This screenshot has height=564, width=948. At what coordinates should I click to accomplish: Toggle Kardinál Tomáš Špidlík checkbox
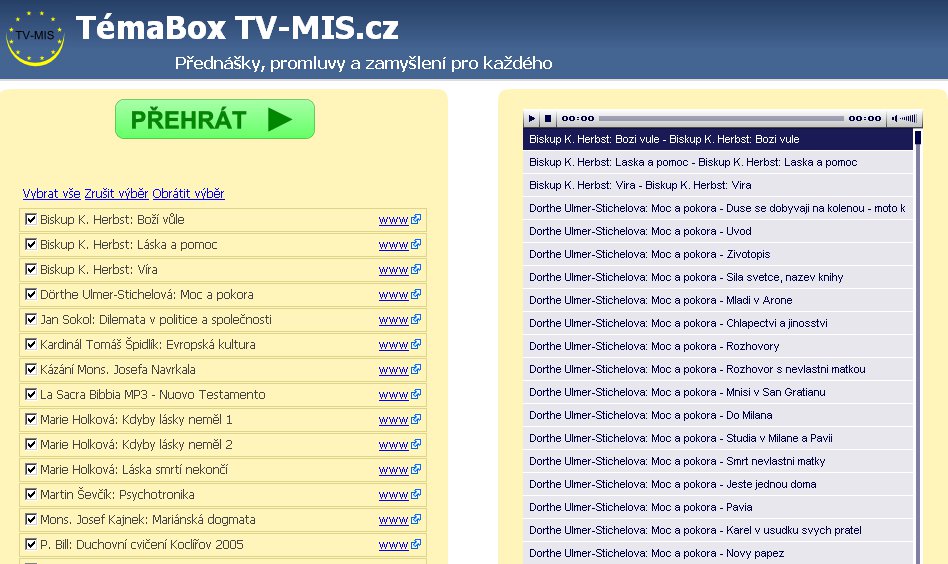[31, 344]
